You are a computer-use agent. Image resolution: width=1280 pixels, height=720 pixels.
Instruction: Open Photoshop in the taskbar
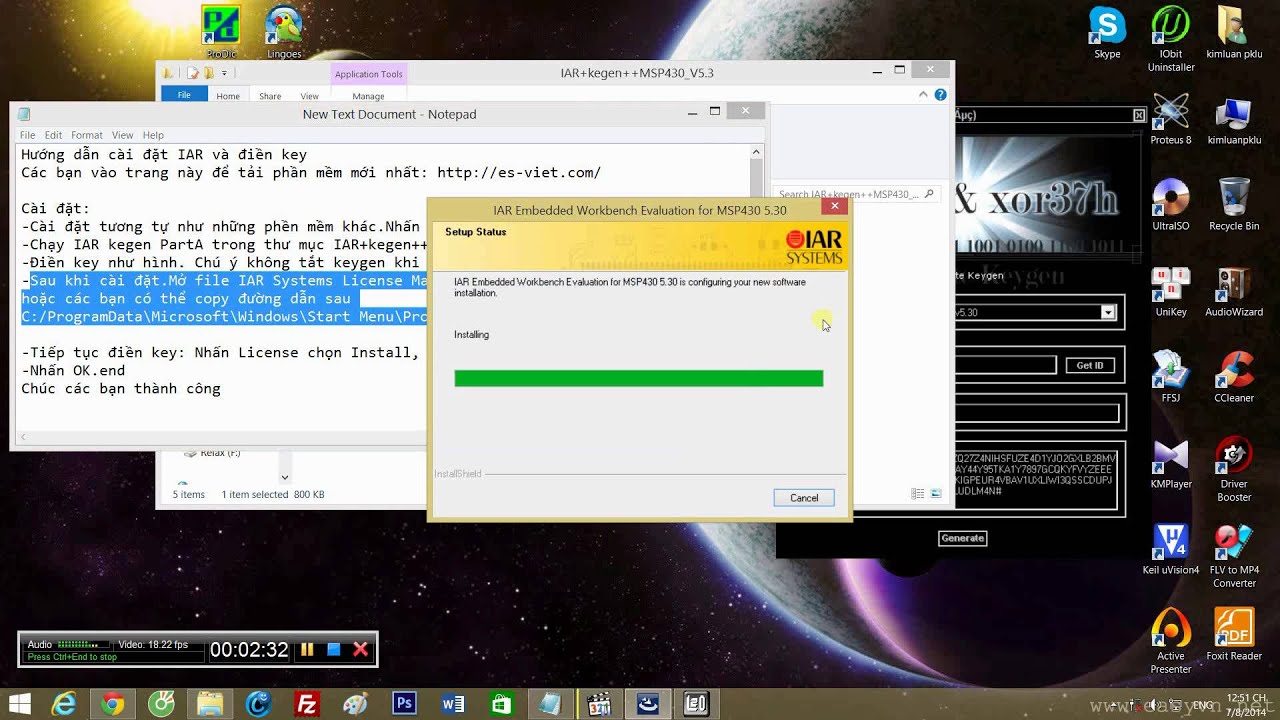(x=405, y=704)
